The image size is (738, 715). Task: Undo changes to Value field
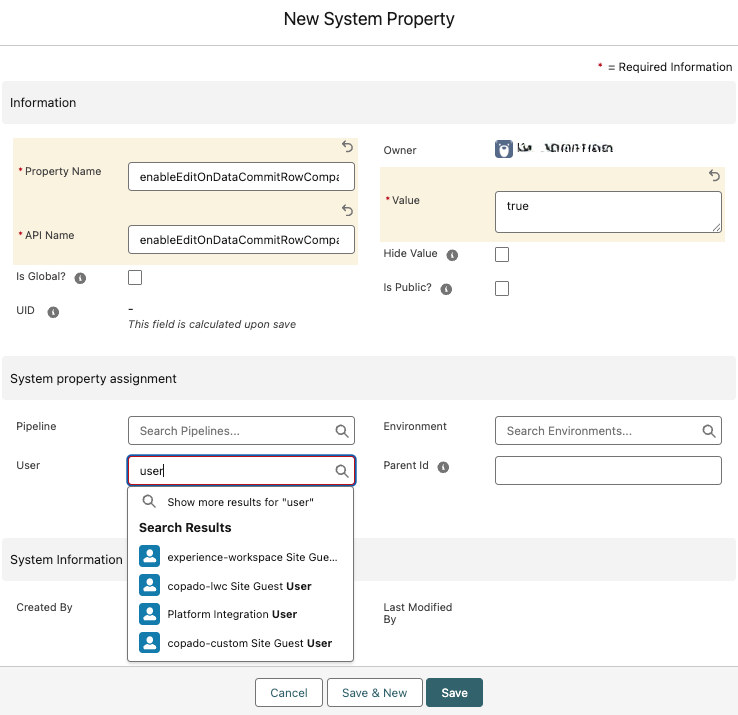coord(714,176)
